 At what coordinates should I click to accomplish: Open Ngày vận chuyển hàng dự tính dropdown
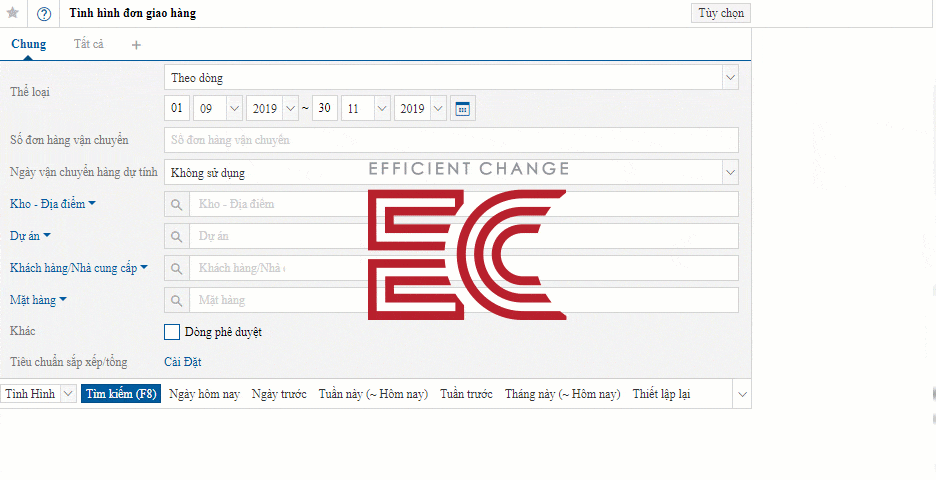click(730, 173)
